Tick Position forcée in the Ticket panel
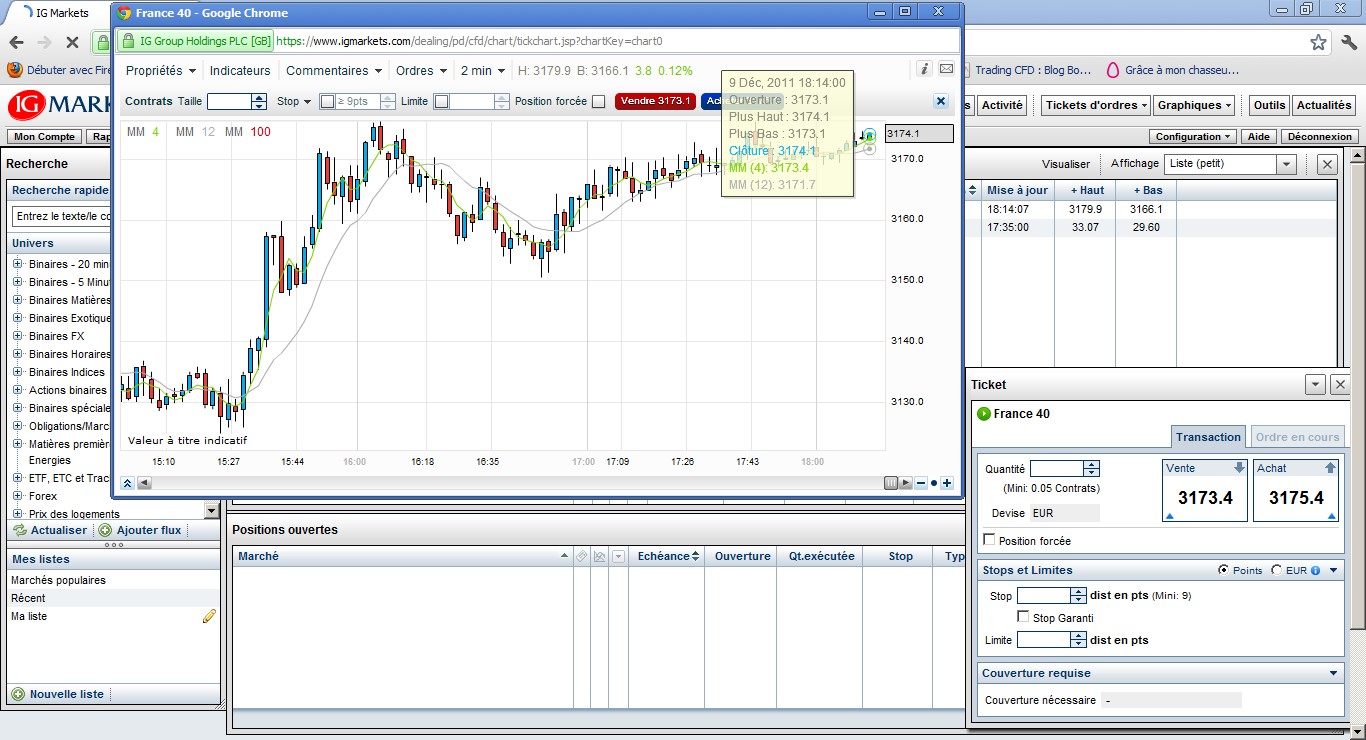The width and height of the screenshot is (1366, 740). [x=989, y=540]
